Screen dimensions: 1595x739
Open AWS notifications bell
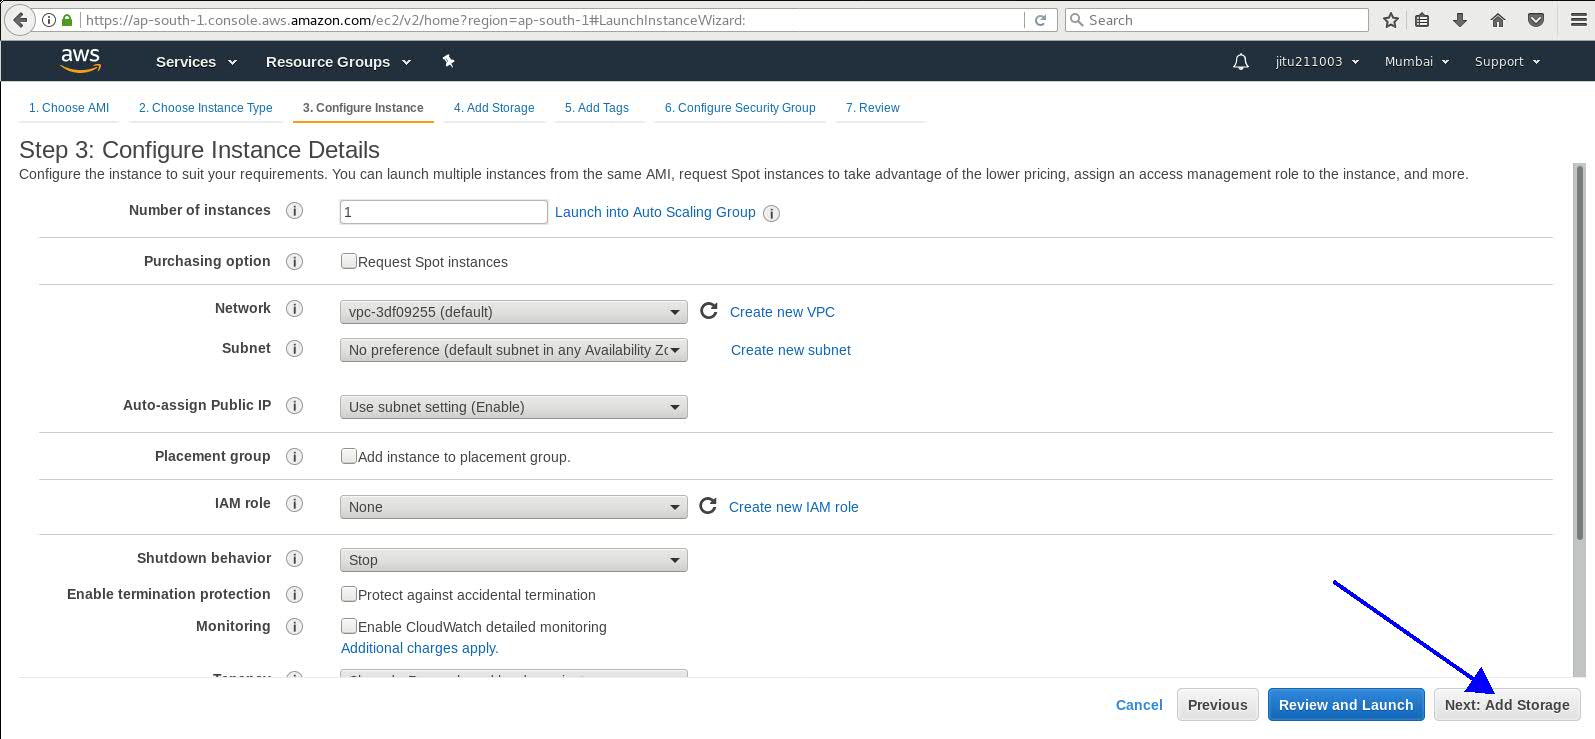point(1241,62)
